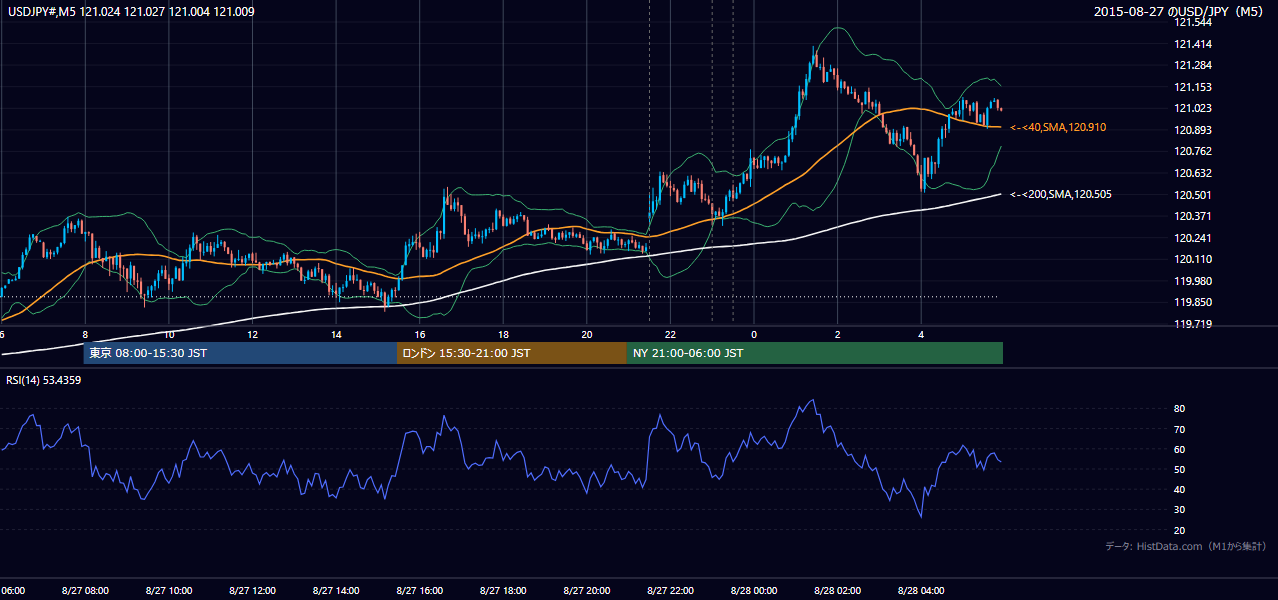Click the 8/27 18:00 bottom time label

503,591
